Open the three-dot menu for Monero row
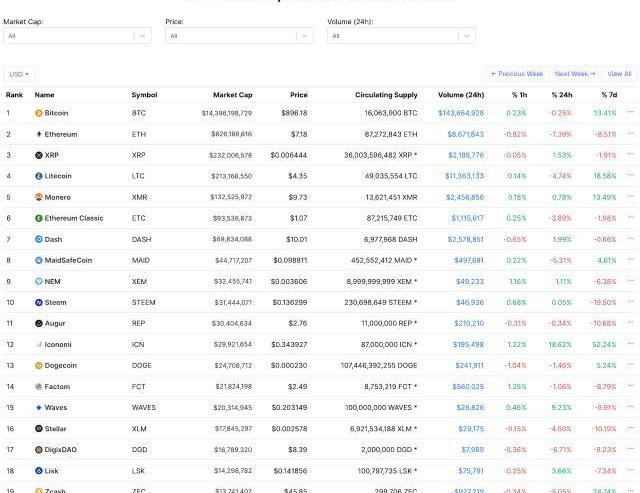Screen dimensions: 640x493 pyautogui.click(x=631, y=195)
